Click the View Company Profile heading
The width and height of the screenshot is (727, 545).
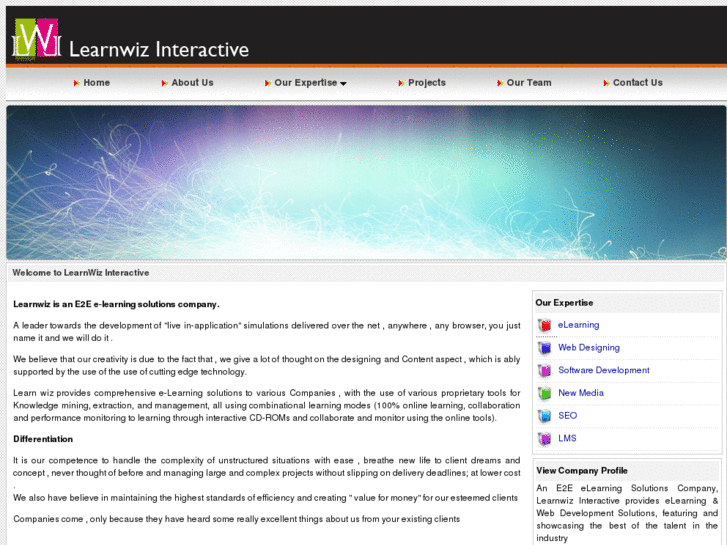point(582,471)
